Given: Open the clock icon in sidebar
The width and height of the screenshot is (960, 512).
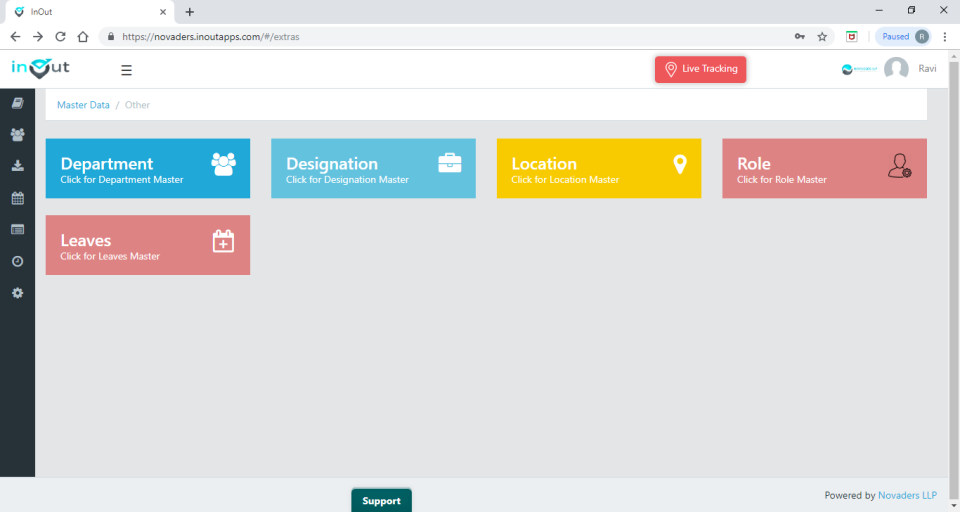Looking at the screenshot, I should click(x=17, y=262).
